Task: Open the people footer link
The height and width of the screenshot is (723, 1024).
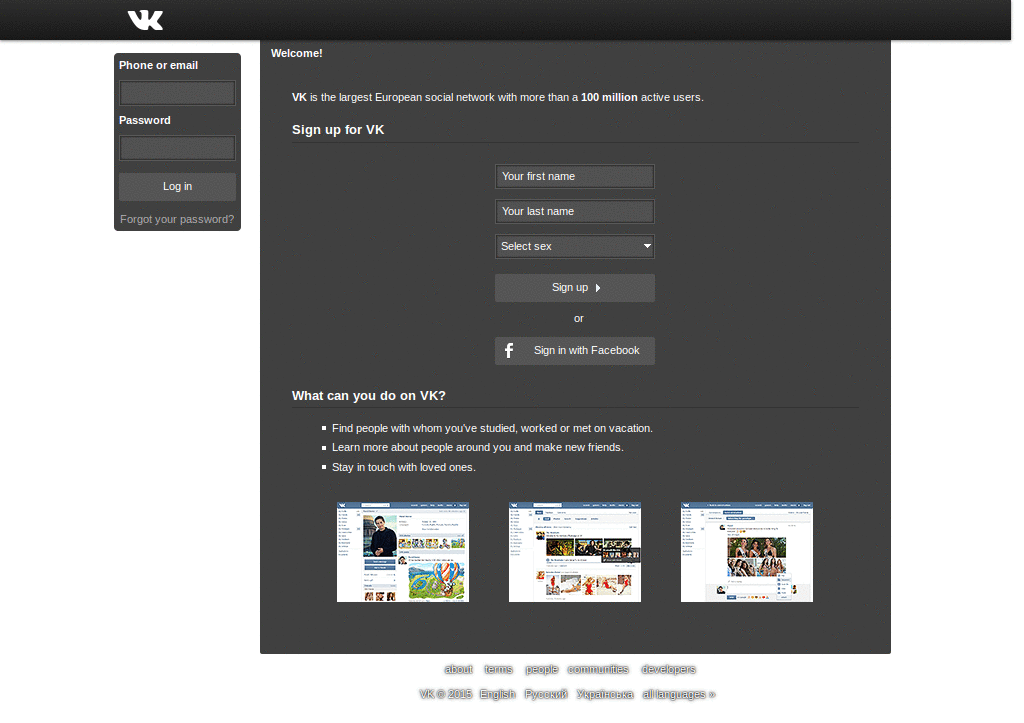Action: pos(541,669)
